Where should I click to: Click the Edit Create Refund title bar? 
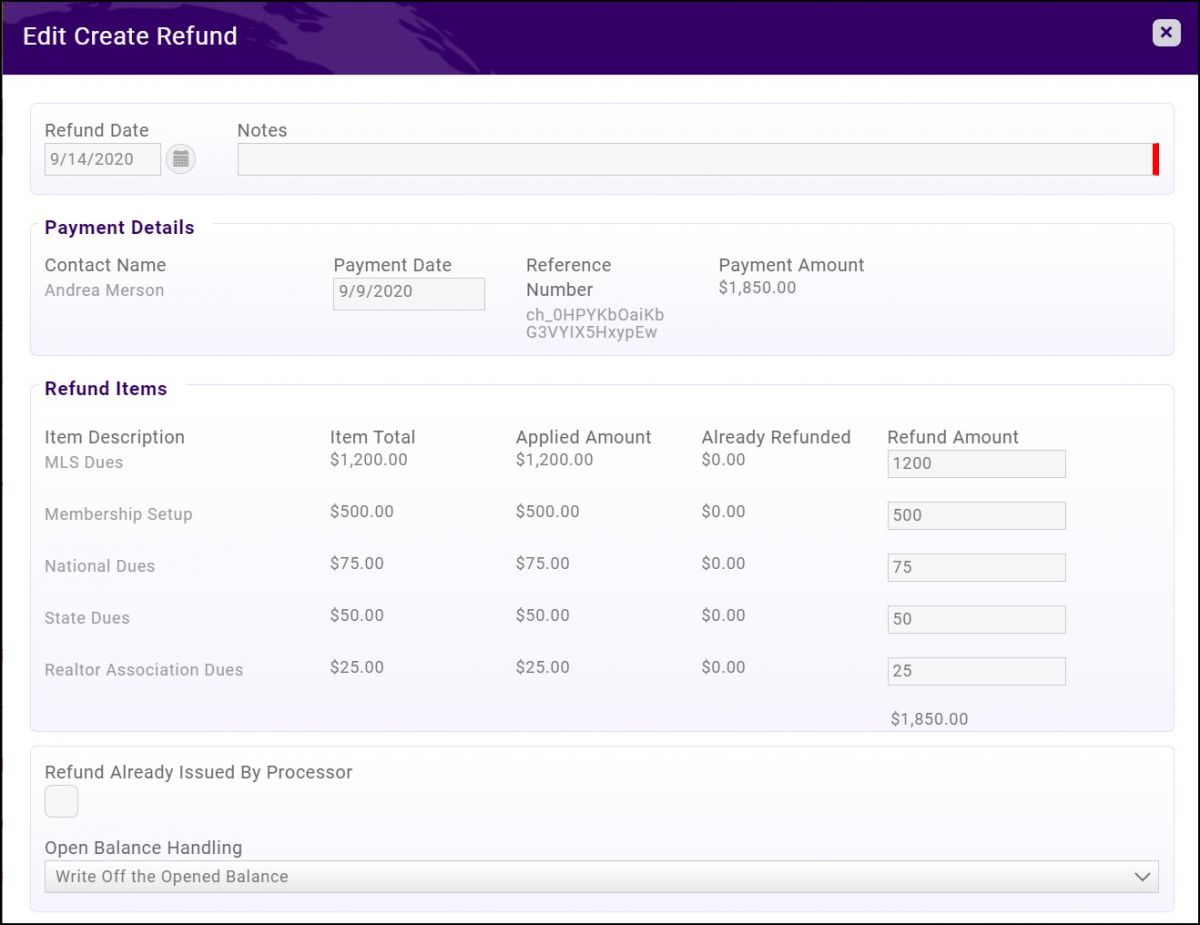click(x=130, y=36)
